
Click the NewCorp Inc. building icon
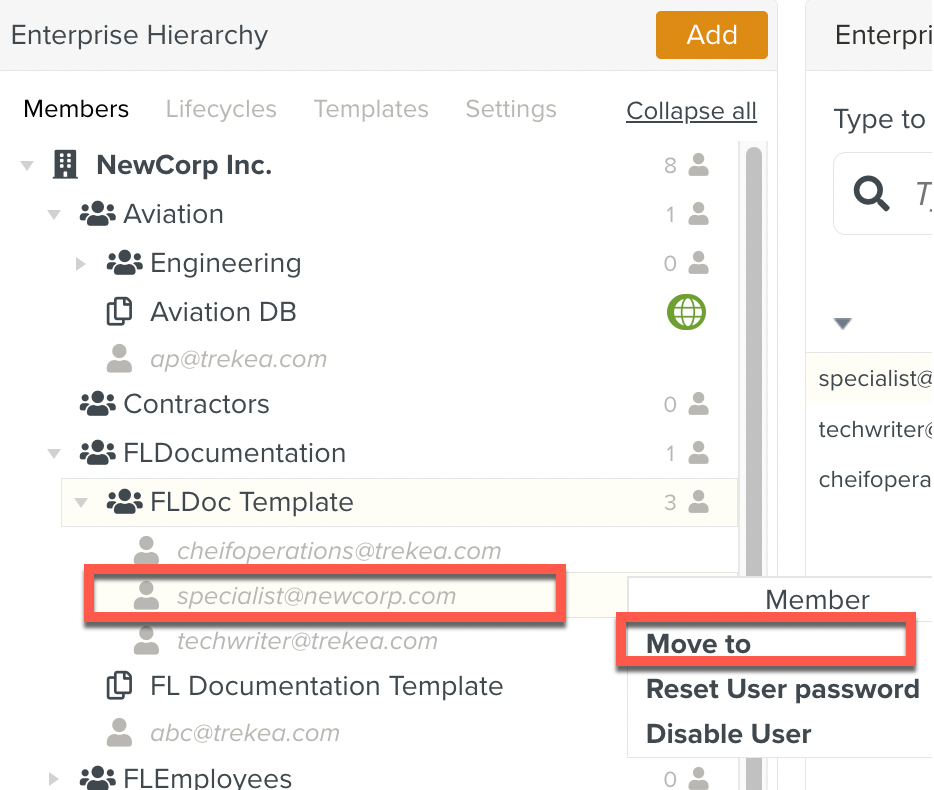pyautogui.click(x=65, y=165)
